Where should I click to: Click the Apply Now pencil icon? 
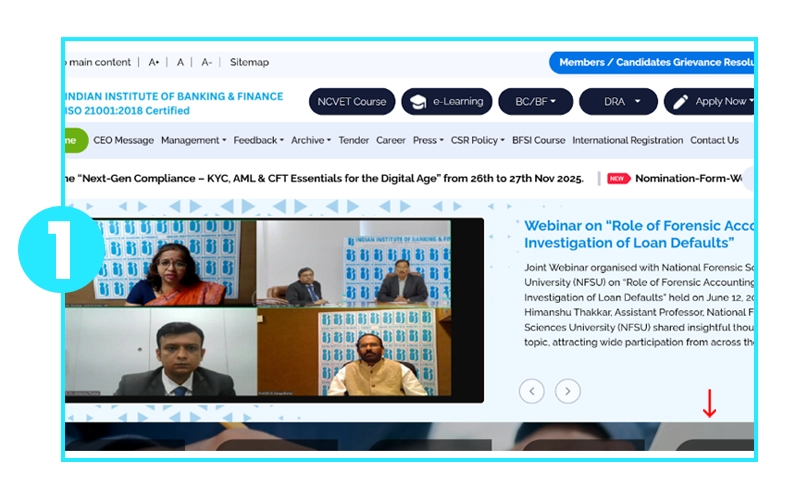680,102
